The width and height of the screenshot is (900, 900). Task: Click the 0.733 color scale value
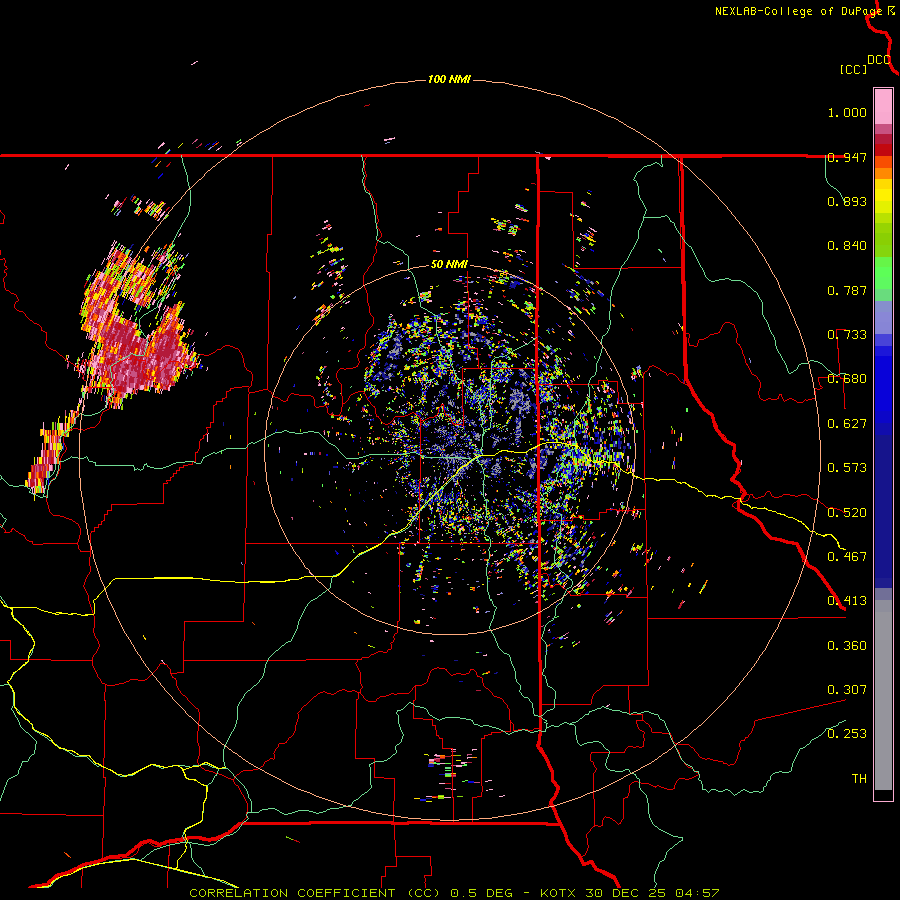click(847, 335)
